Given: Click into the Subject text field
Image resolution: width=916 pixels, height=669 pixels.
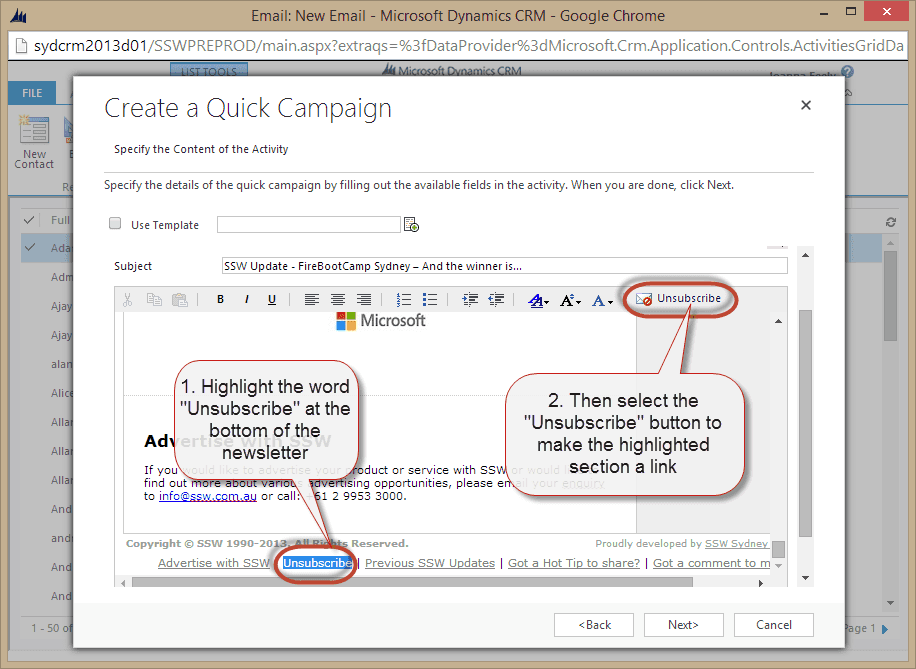Looking at the screenshot, I should 504,266.
